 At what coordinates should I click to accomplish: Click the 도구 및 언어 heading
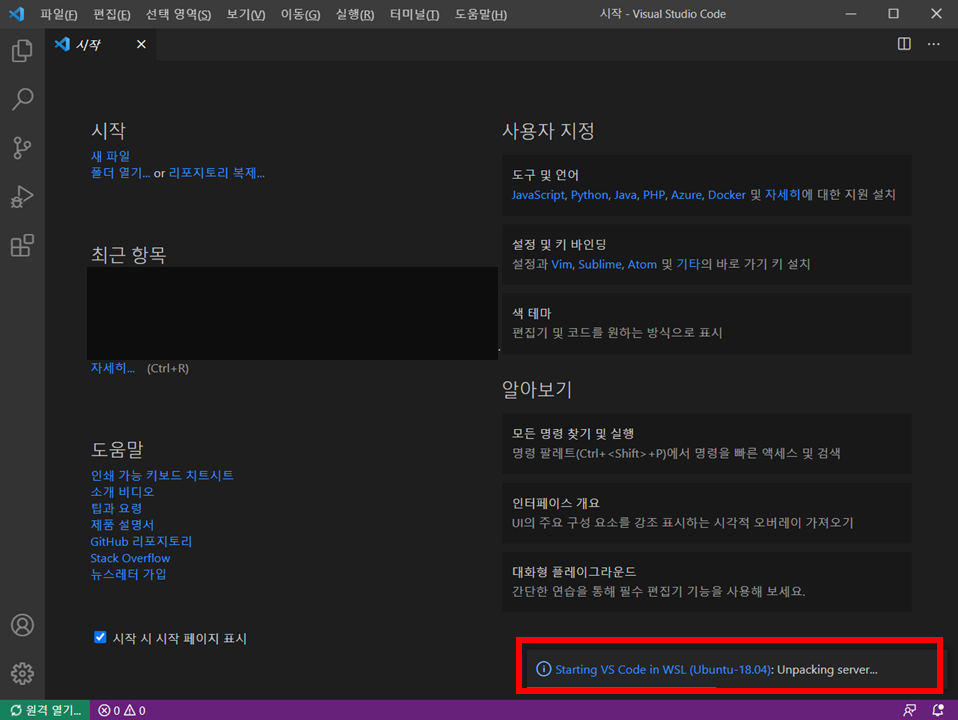(x=545, y=175)
